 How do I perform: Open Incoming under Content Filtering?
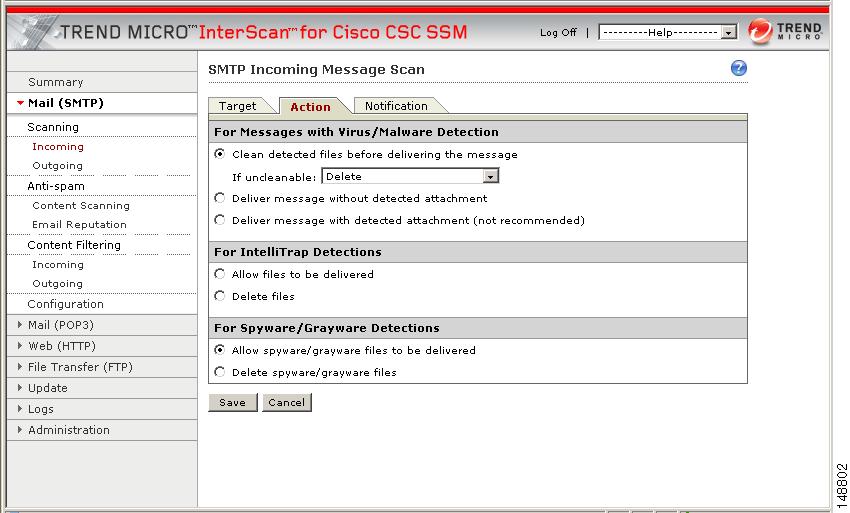57,265
